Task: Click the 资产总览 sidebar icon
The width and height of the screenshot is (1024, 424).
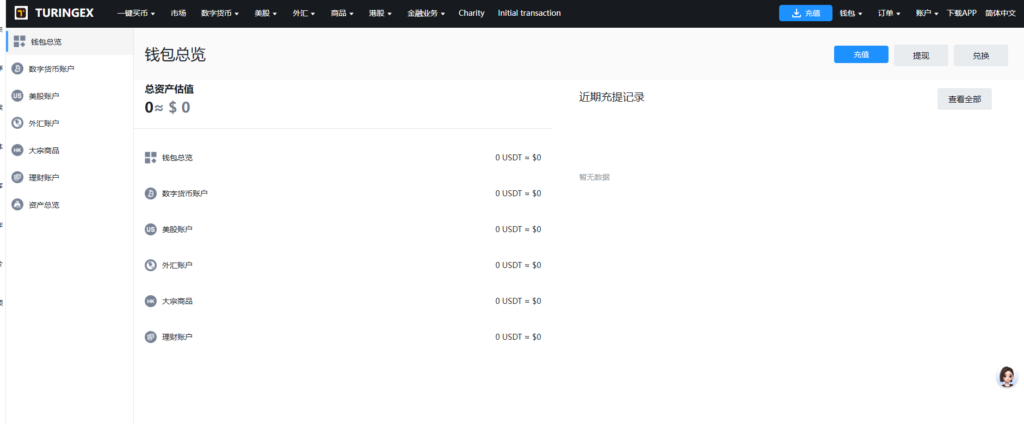Action: click(18, 204)
